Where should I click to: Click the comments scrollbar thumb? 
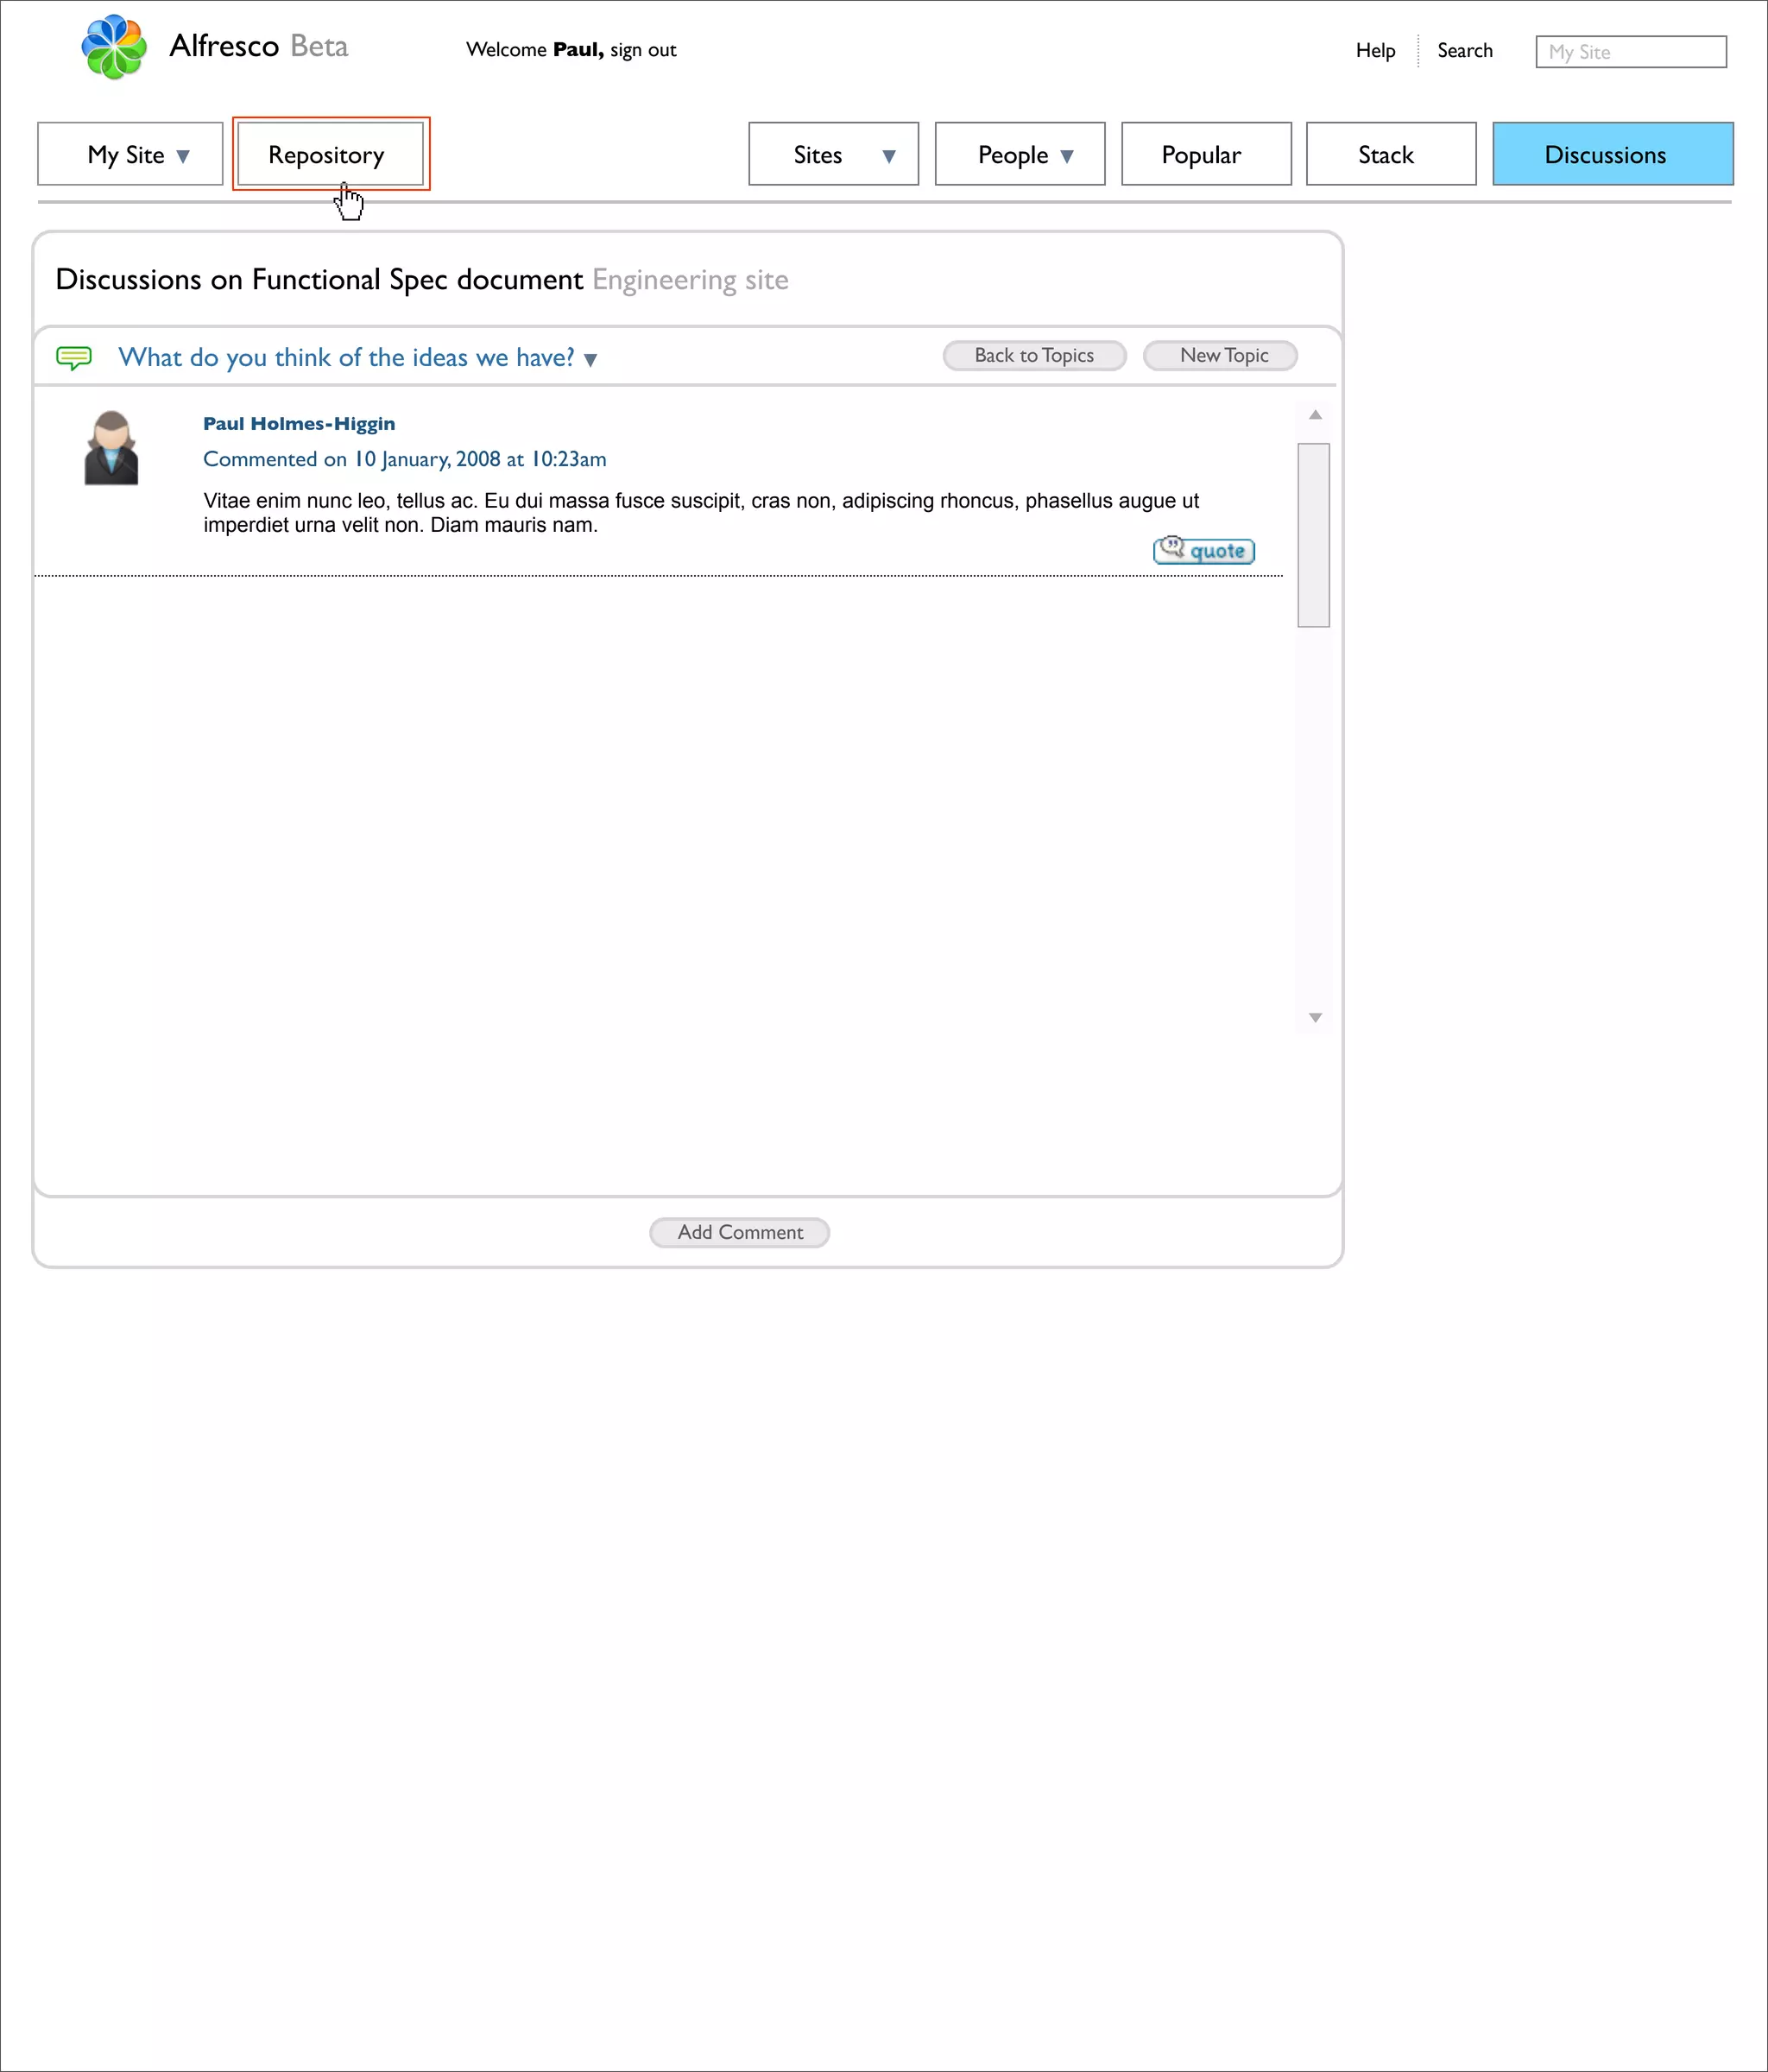click(x=1313, y=535)
